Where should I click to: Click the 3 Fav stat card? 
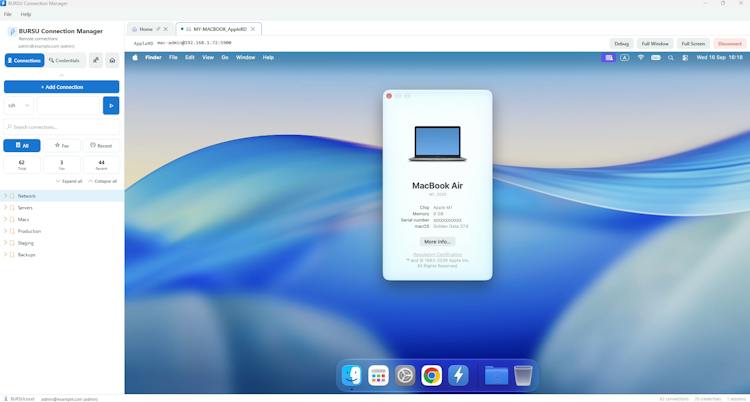pos(62,165)
